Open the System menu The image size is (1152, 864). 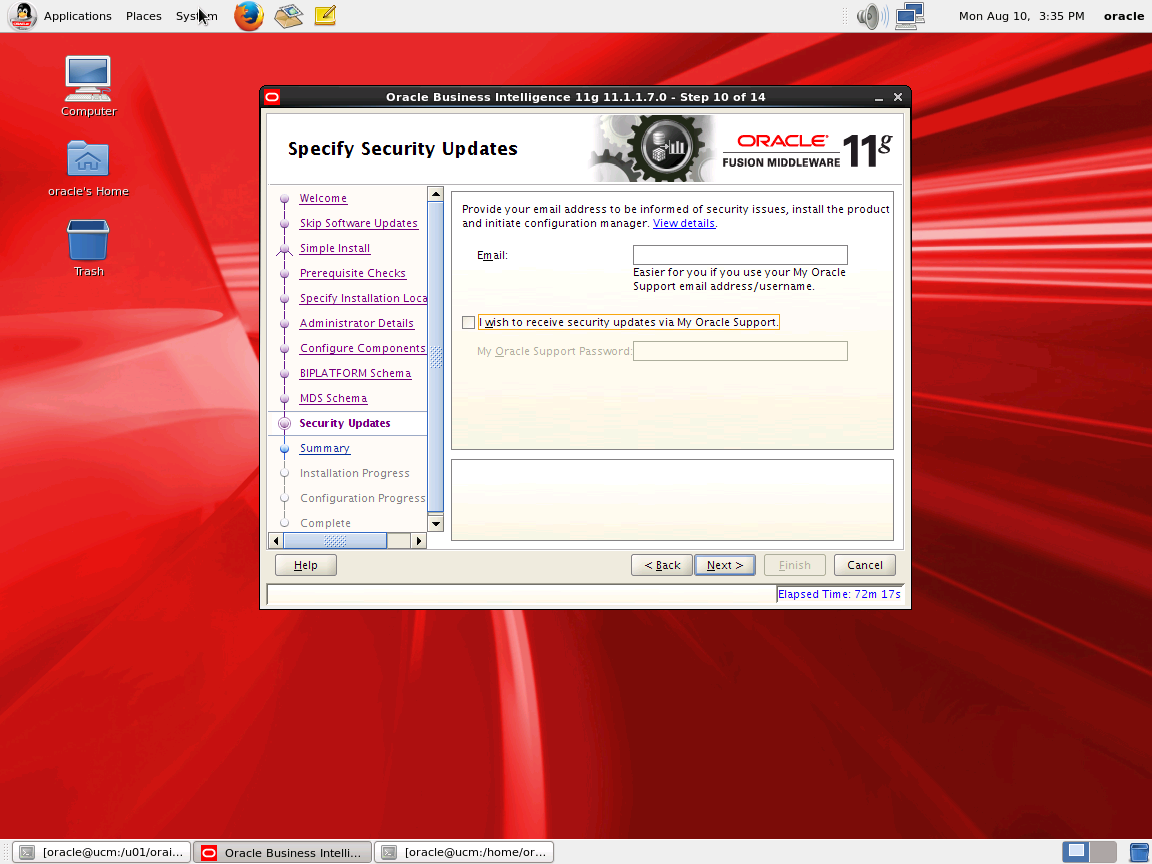click(x=196, y=15)
